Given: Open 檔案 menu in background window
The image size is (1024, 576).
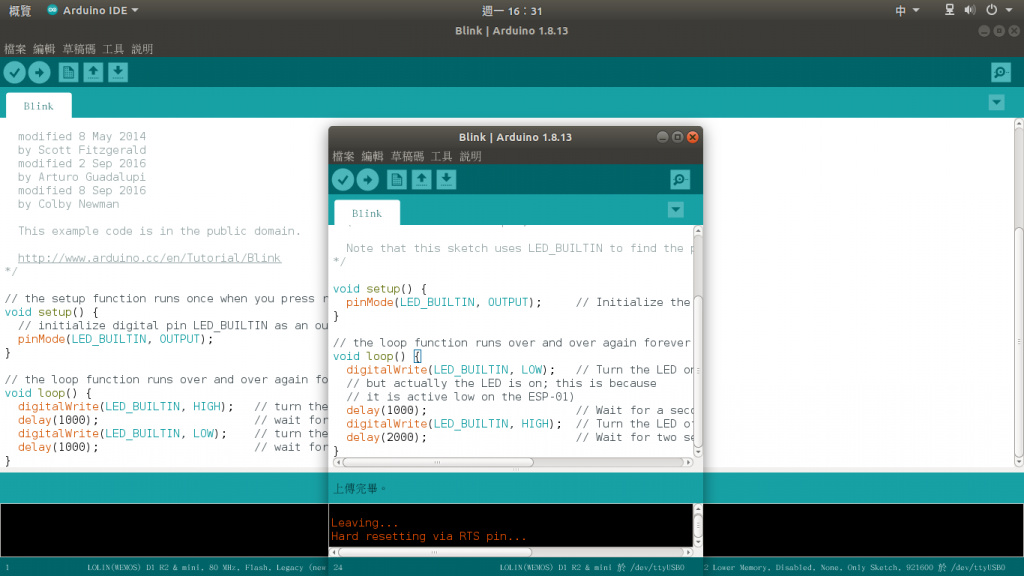Looking at the screenshot, I should pos(15,49).
